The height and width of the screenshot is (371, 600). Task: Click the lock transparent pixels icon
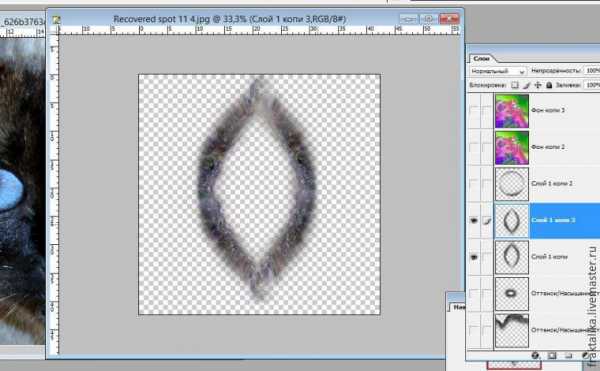tap(515, 85)
